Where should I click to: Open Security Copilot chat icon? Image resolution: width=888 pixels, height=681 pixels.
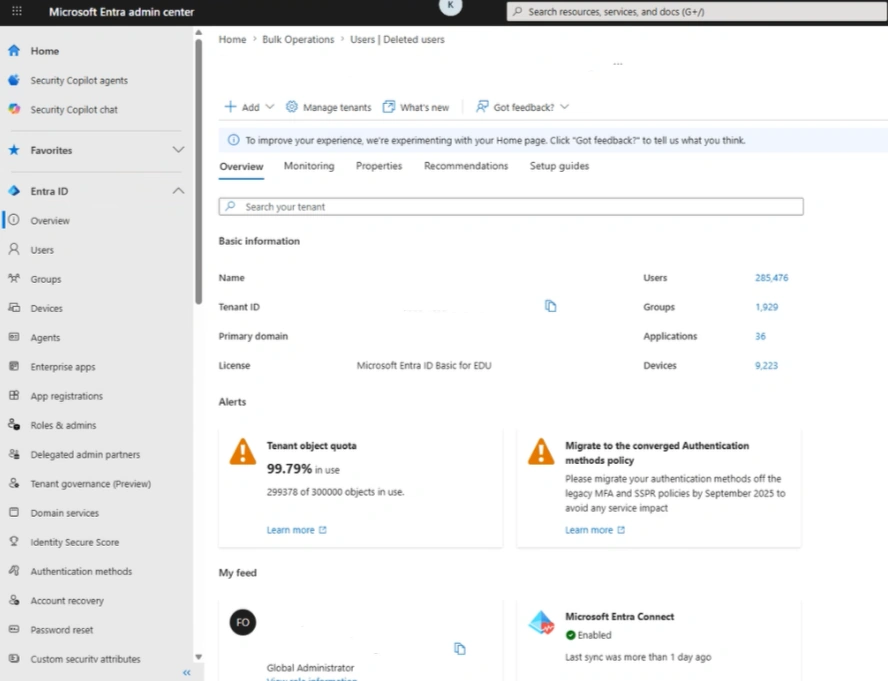coord(14,109)
